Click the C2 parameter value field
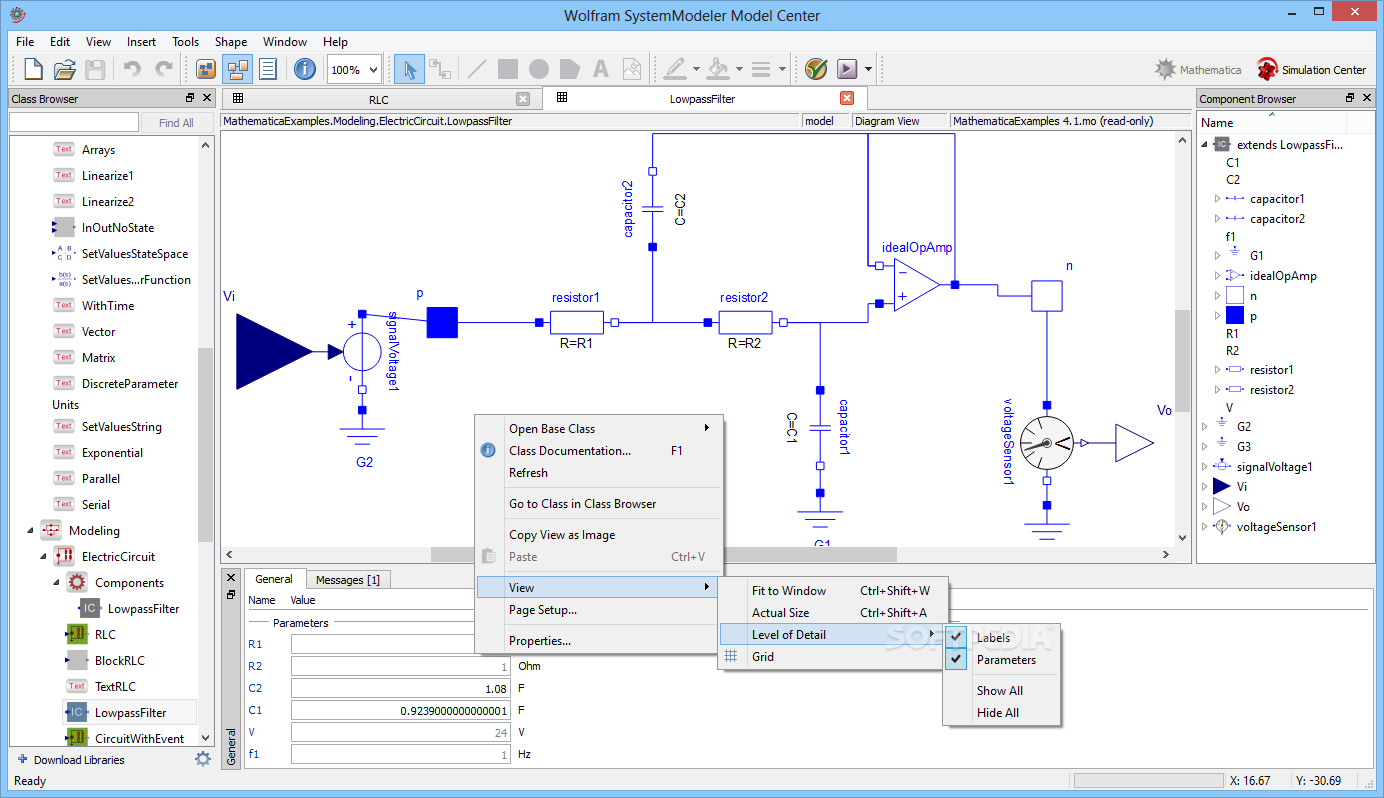 401,688
